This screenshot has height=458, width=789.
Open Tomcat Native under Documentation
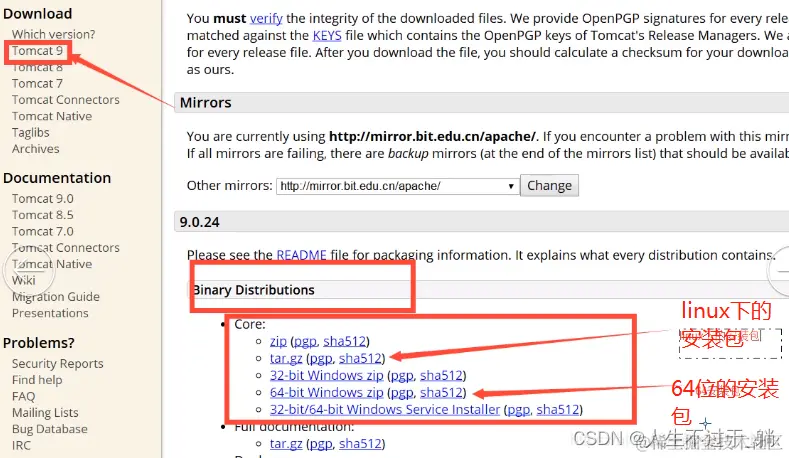[x=52, y=264]
